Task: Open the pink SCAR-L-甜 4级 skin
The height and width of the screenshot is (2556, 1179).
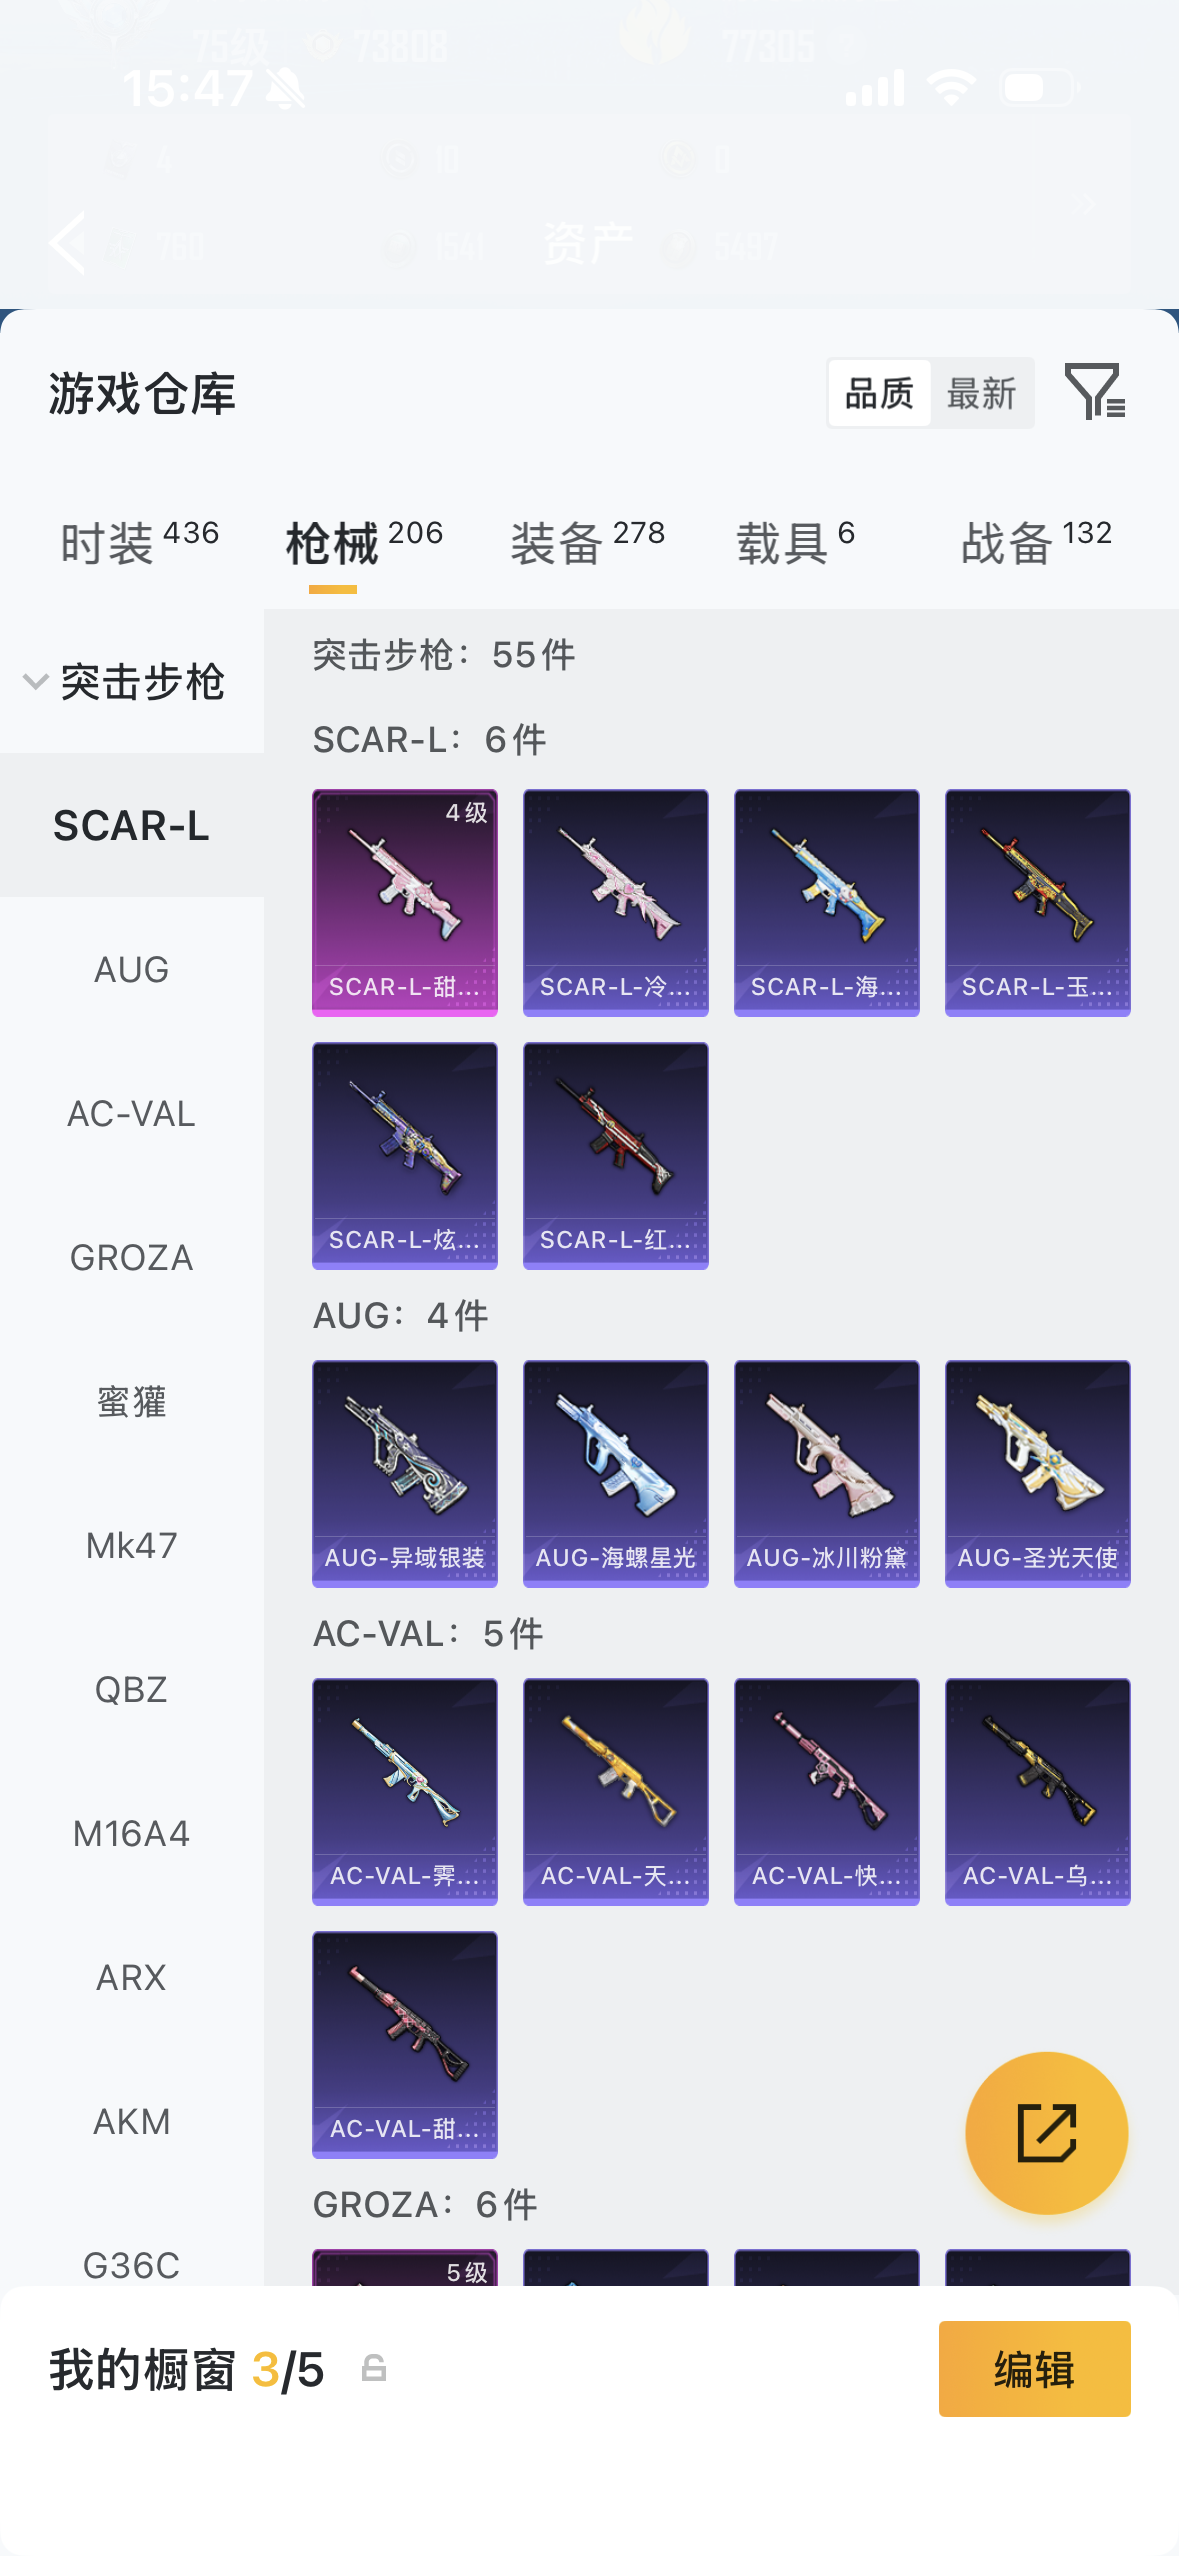Action: 404,903
